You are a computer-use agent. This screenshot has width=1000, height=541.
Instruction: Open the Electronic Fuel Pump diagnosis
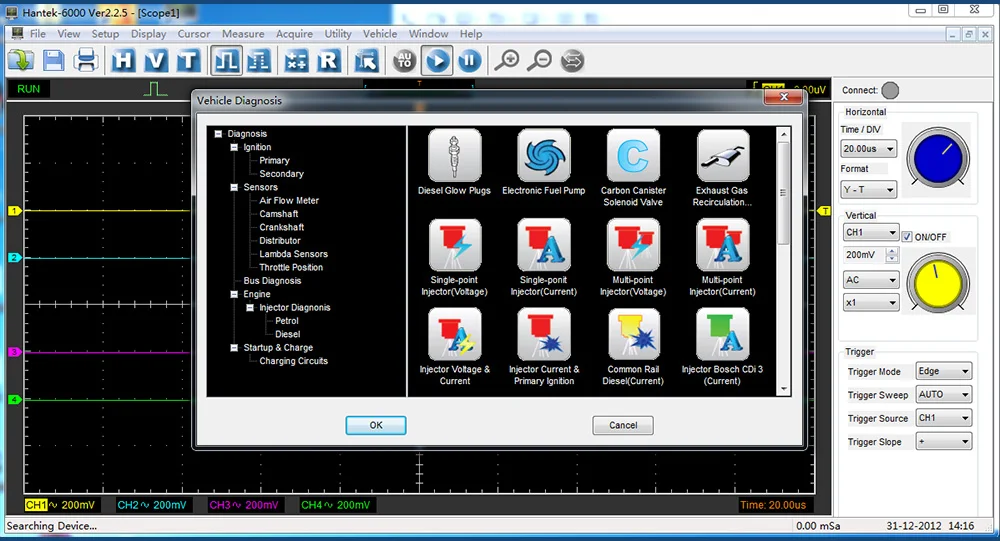[x=543, y=156]
